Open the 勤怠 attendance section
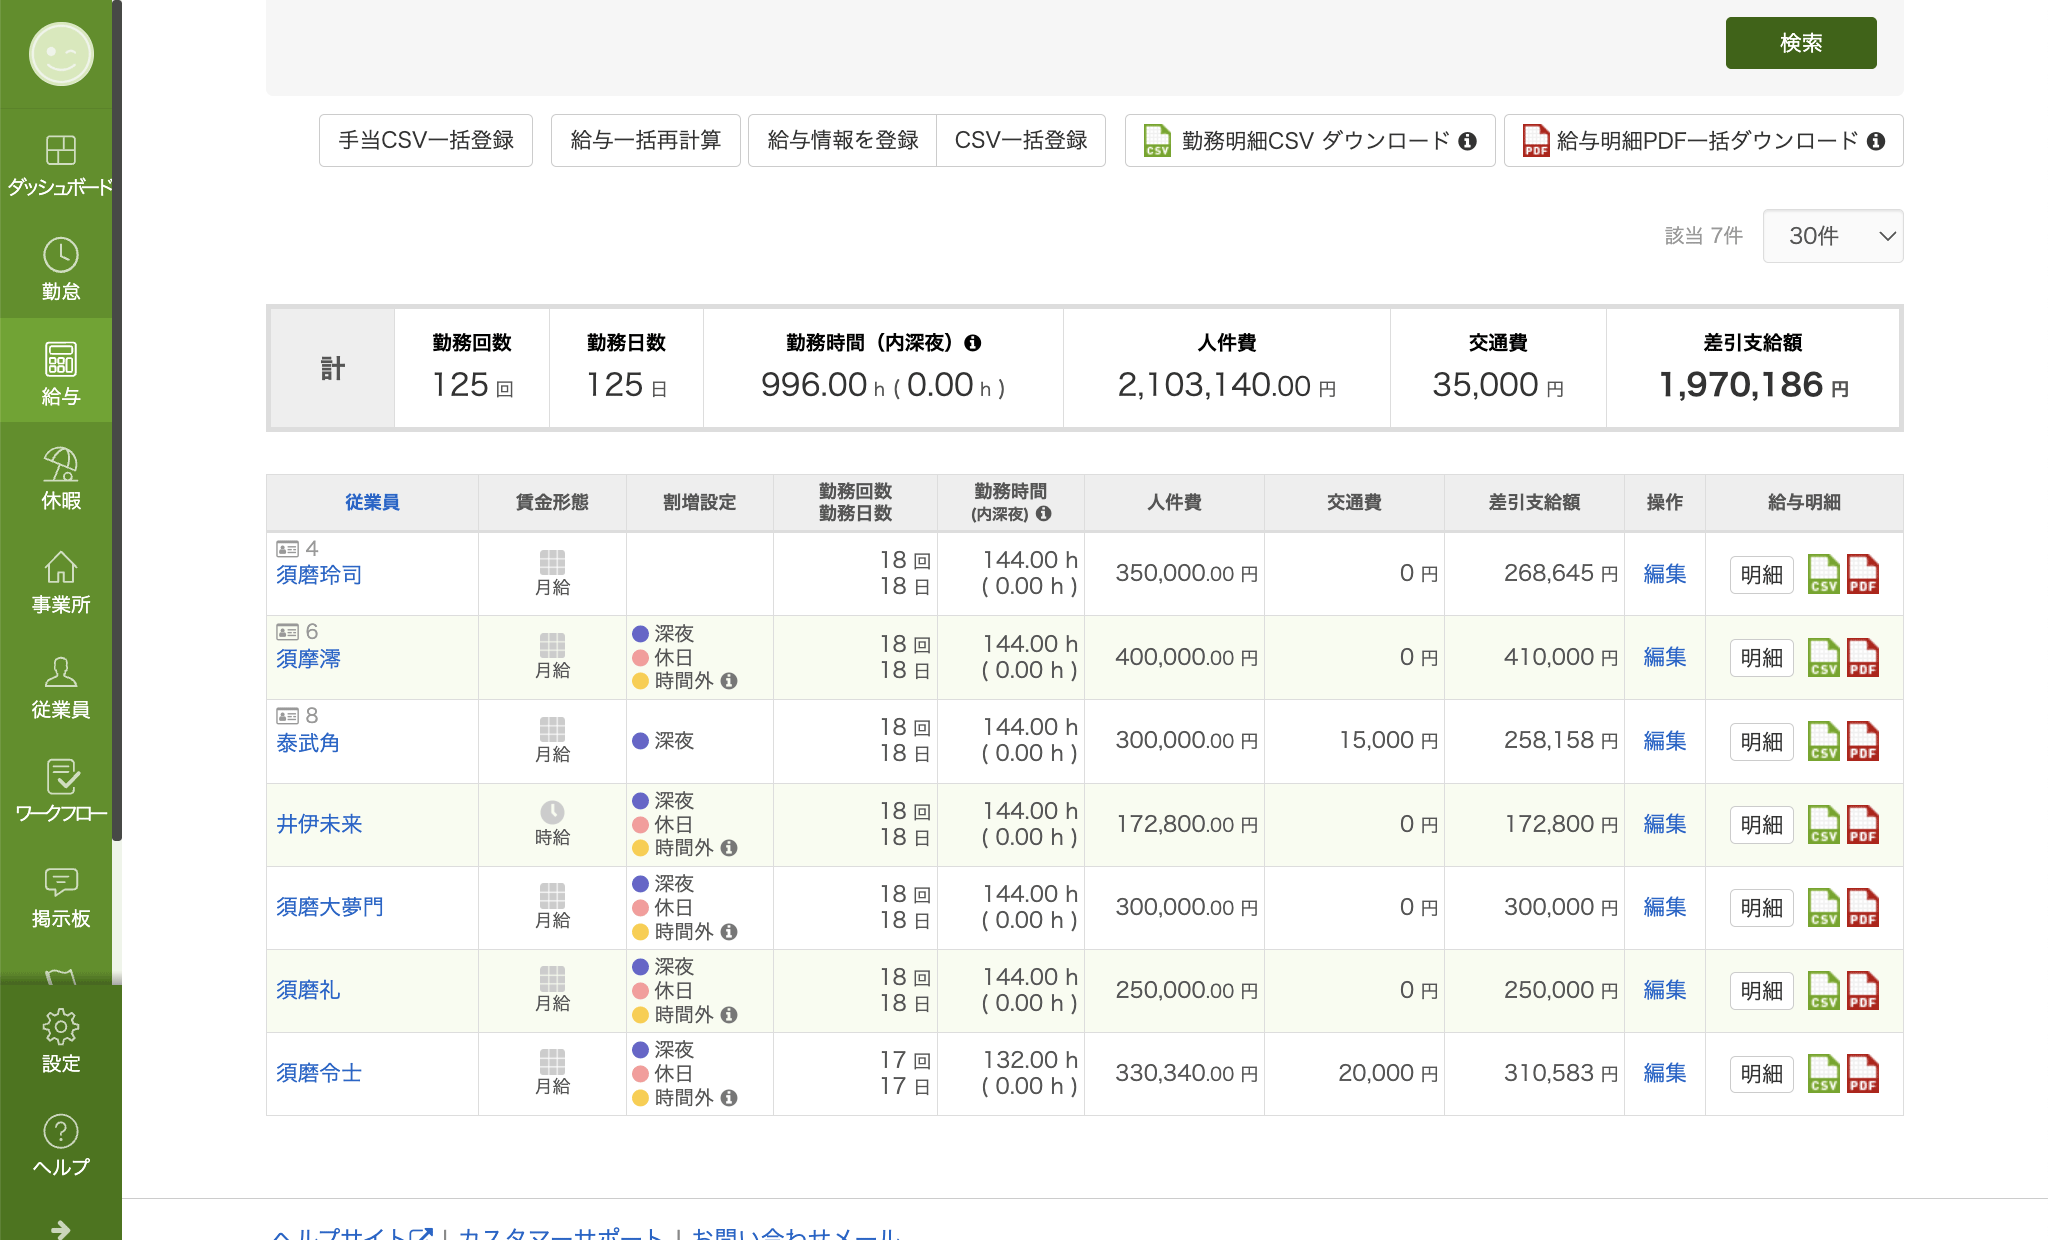Screen dimensions: 2048x1240 (x=61, y=267)
